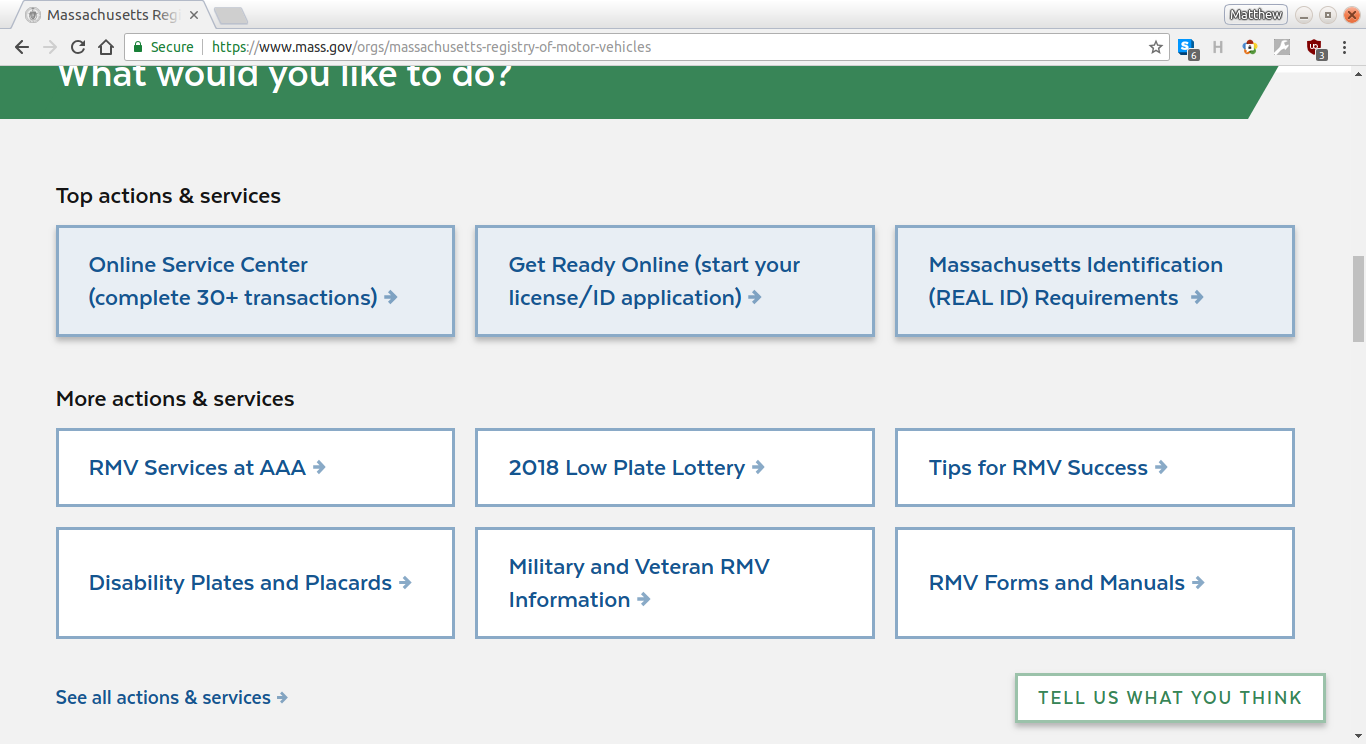
Task: Open RMV Forms and Manuals
Action: 1095,583
